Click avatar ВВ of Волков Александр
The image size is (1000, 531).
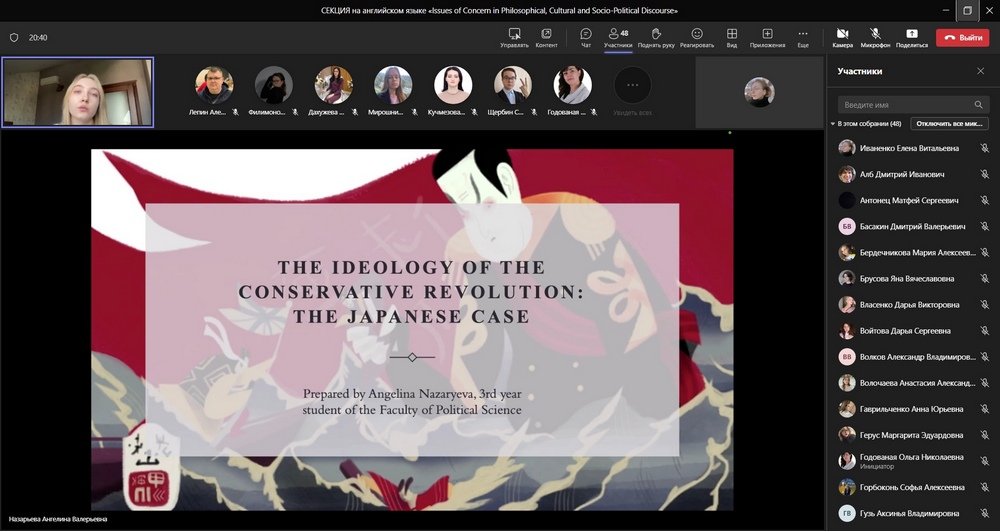pyautogui.click(x=847, y=357)
